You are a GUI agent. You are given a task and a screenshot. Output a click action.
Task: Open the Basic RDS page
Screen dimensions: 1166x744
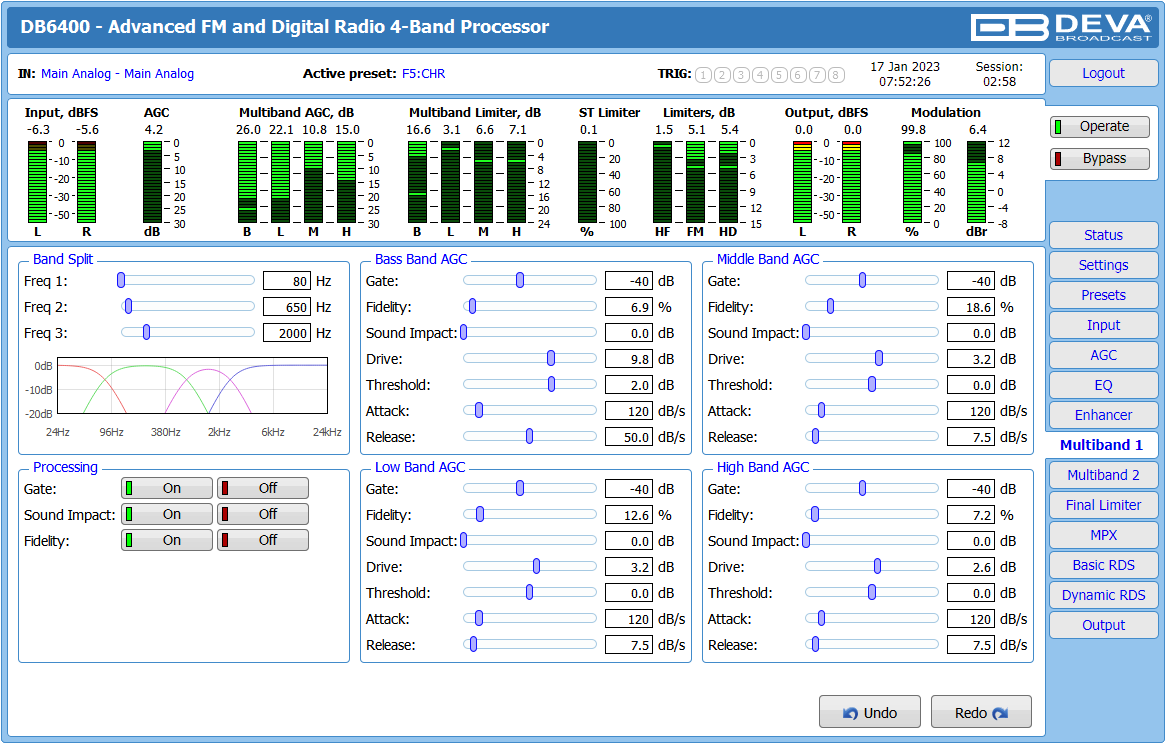click(x=1104, y=565)
